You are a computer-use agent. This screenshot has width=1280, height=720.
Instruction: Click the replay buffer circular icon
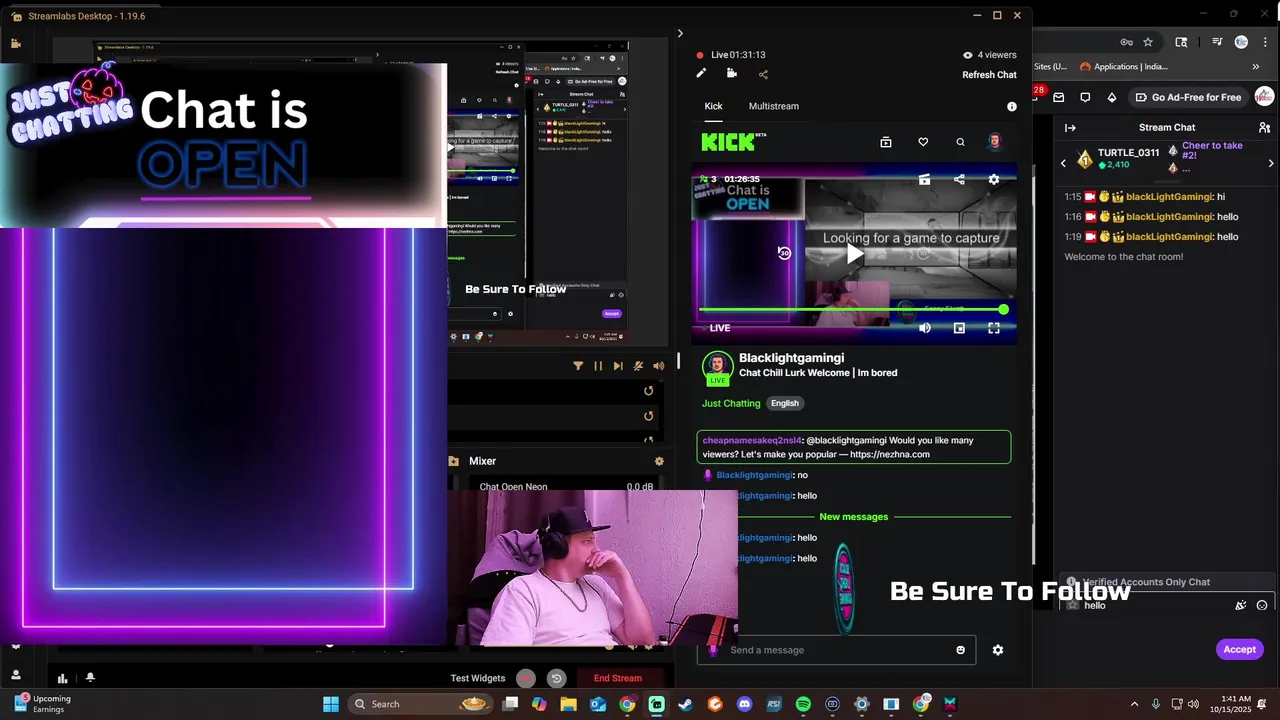click(x=557, y=678)
